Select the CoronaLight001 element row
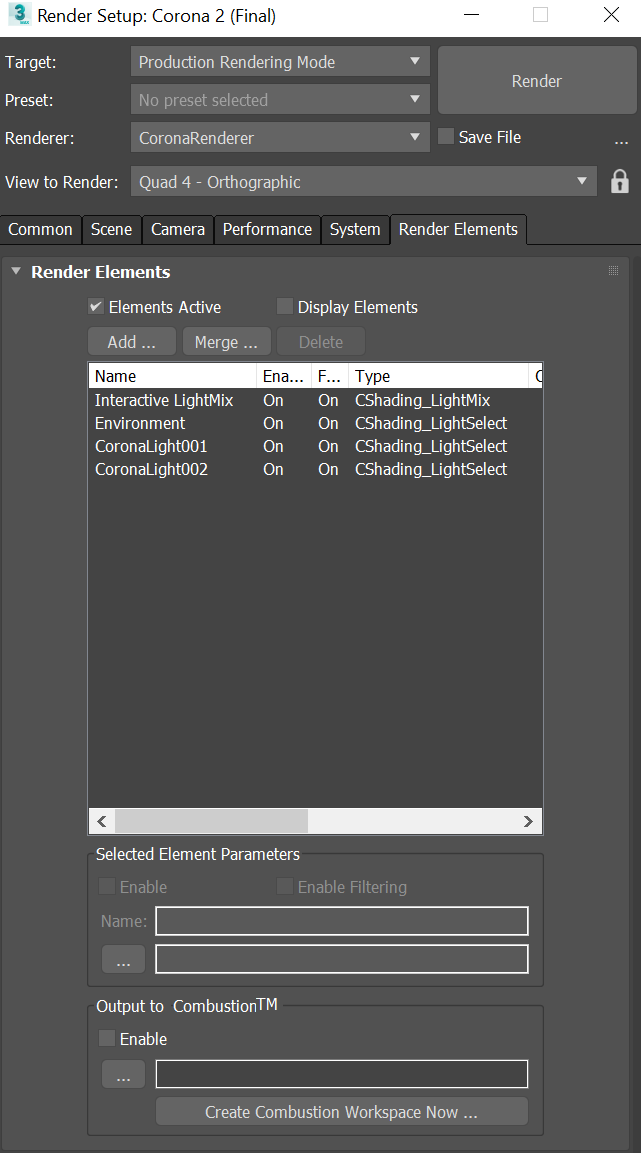The image size is (641, 1153). [x=315, y=446]
